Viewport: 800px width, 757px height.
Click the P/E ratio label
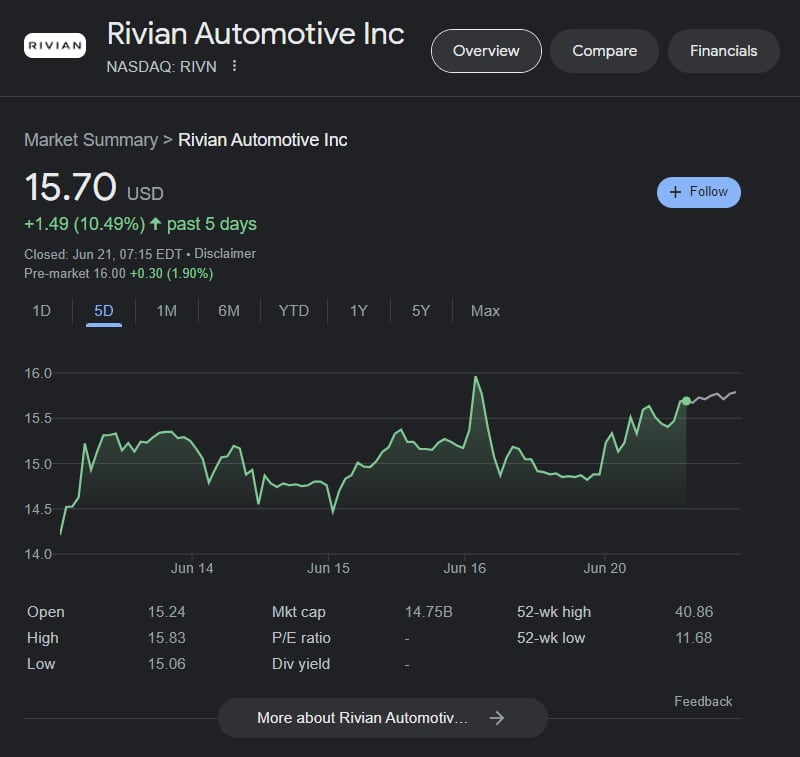(x=301, y=638)
